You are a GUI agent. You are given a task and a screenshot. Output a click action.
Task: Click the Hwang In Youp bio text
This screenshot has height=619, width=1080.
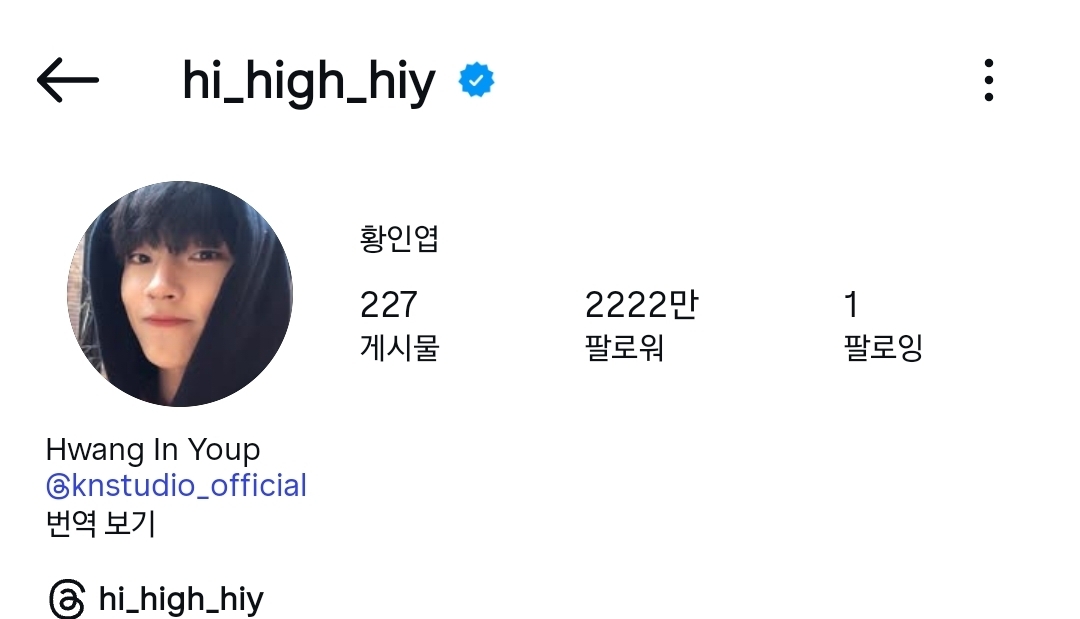(x=153, y=450)
